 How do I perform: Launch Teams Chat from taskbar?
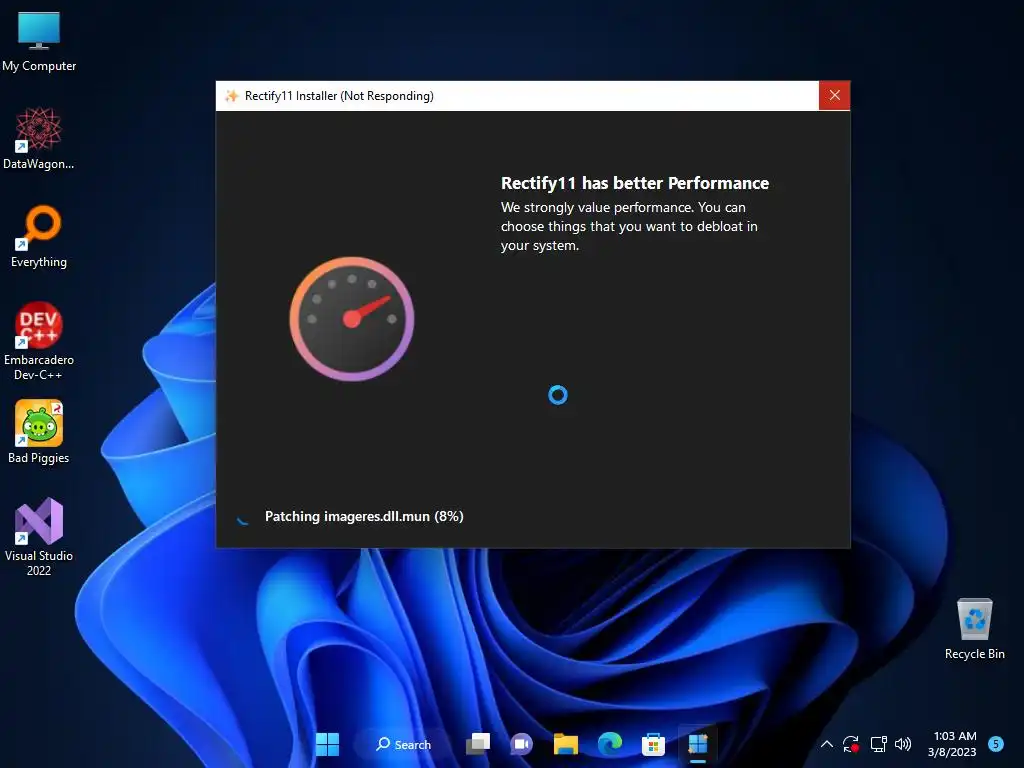click(521, 744)
